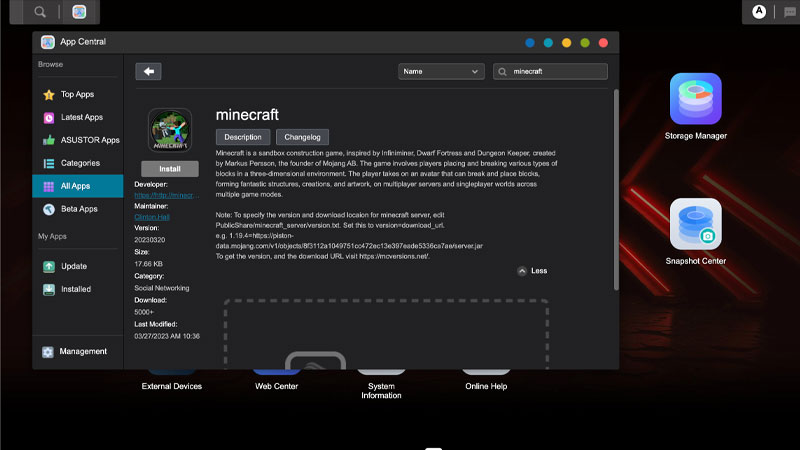
Task: Select Top Apps in sidebar
Action: 77,94
